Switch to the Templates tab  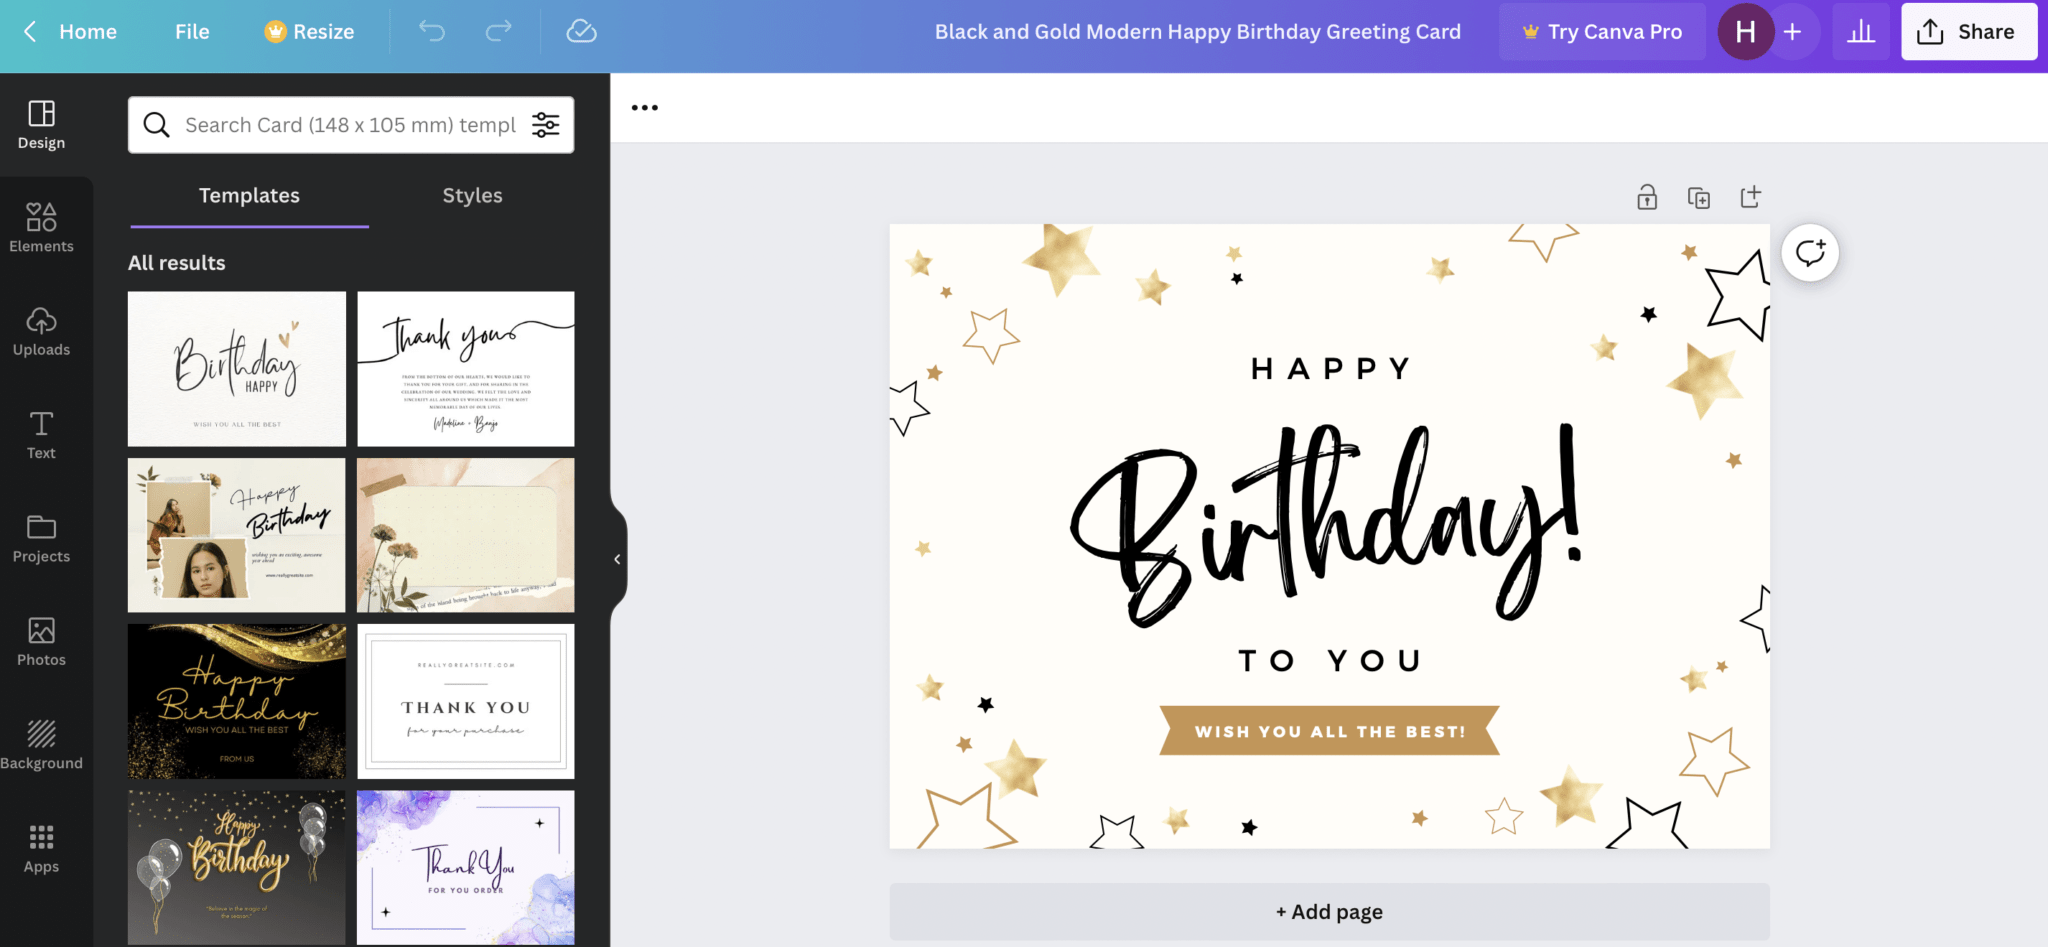point(249,195)
